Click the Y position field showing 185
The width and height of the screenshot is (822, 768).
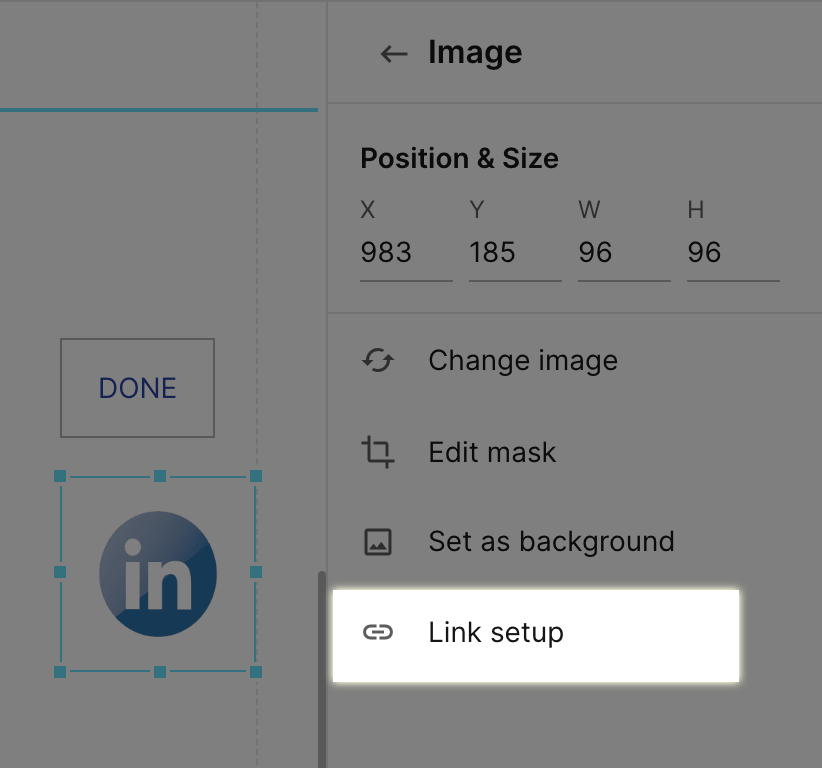click(515, 253)
